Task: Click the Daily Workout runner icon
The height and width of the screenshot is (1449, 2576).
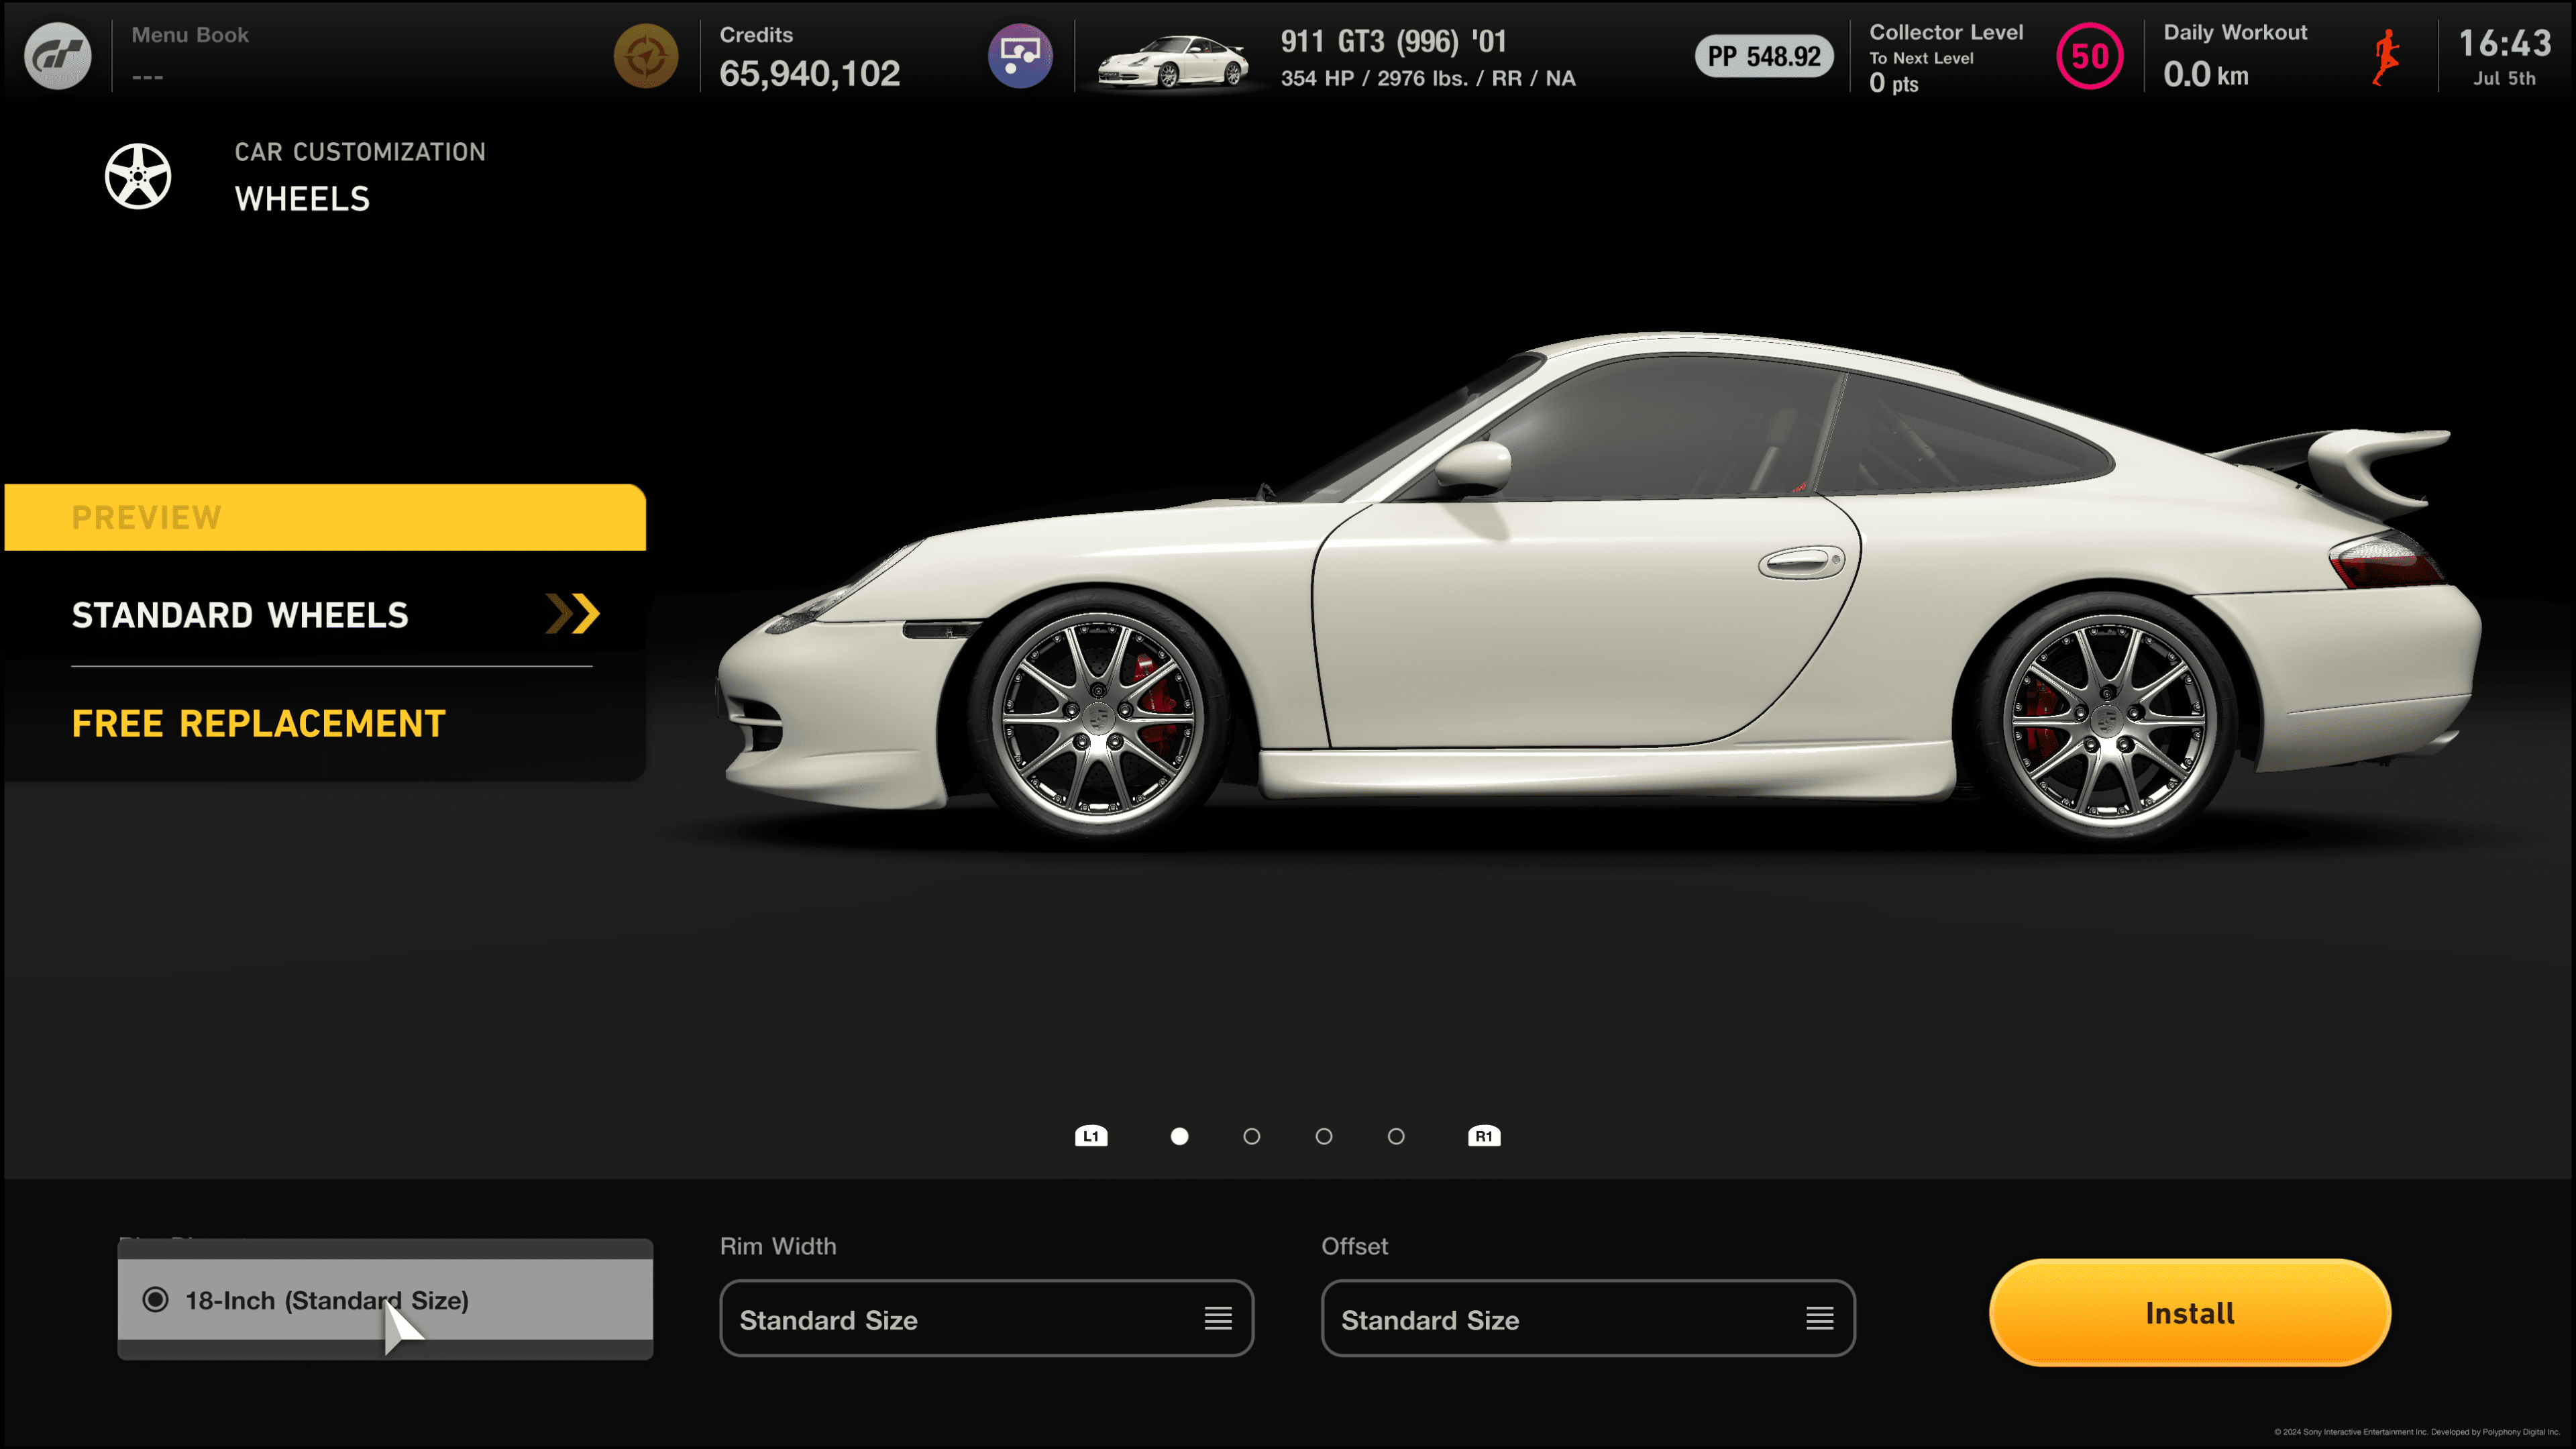Action: [x=2386, y=57]
